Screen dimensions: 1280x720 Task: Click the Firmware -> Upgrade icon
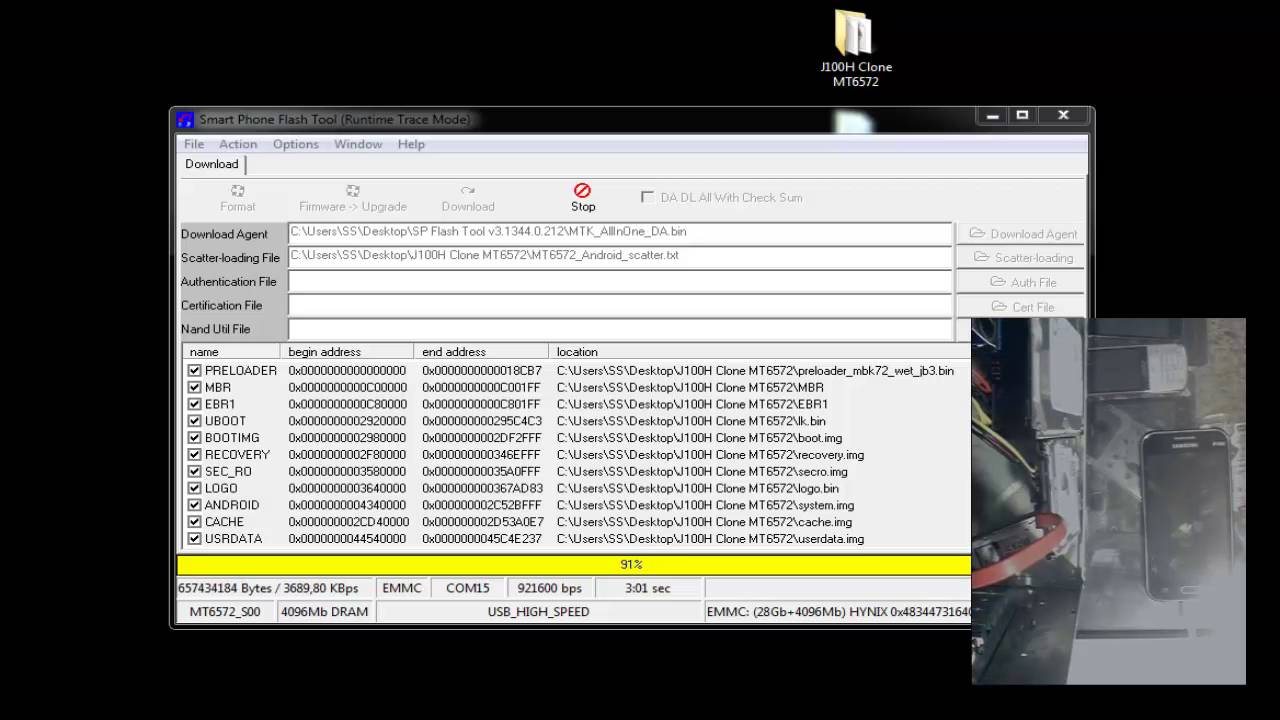click(352, 197)
